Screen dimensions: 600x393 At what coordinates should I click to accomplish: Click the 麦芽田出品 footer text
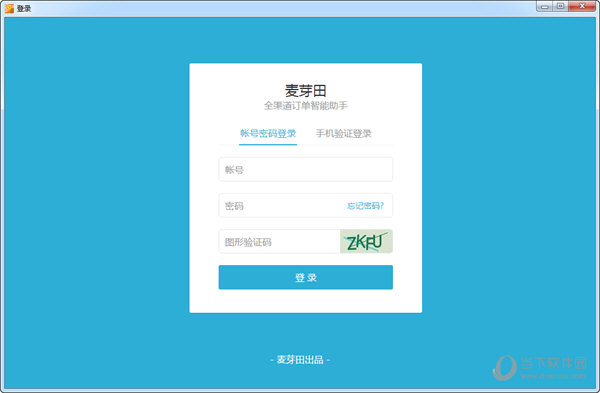pyautogui.click(x=300, y=360)
